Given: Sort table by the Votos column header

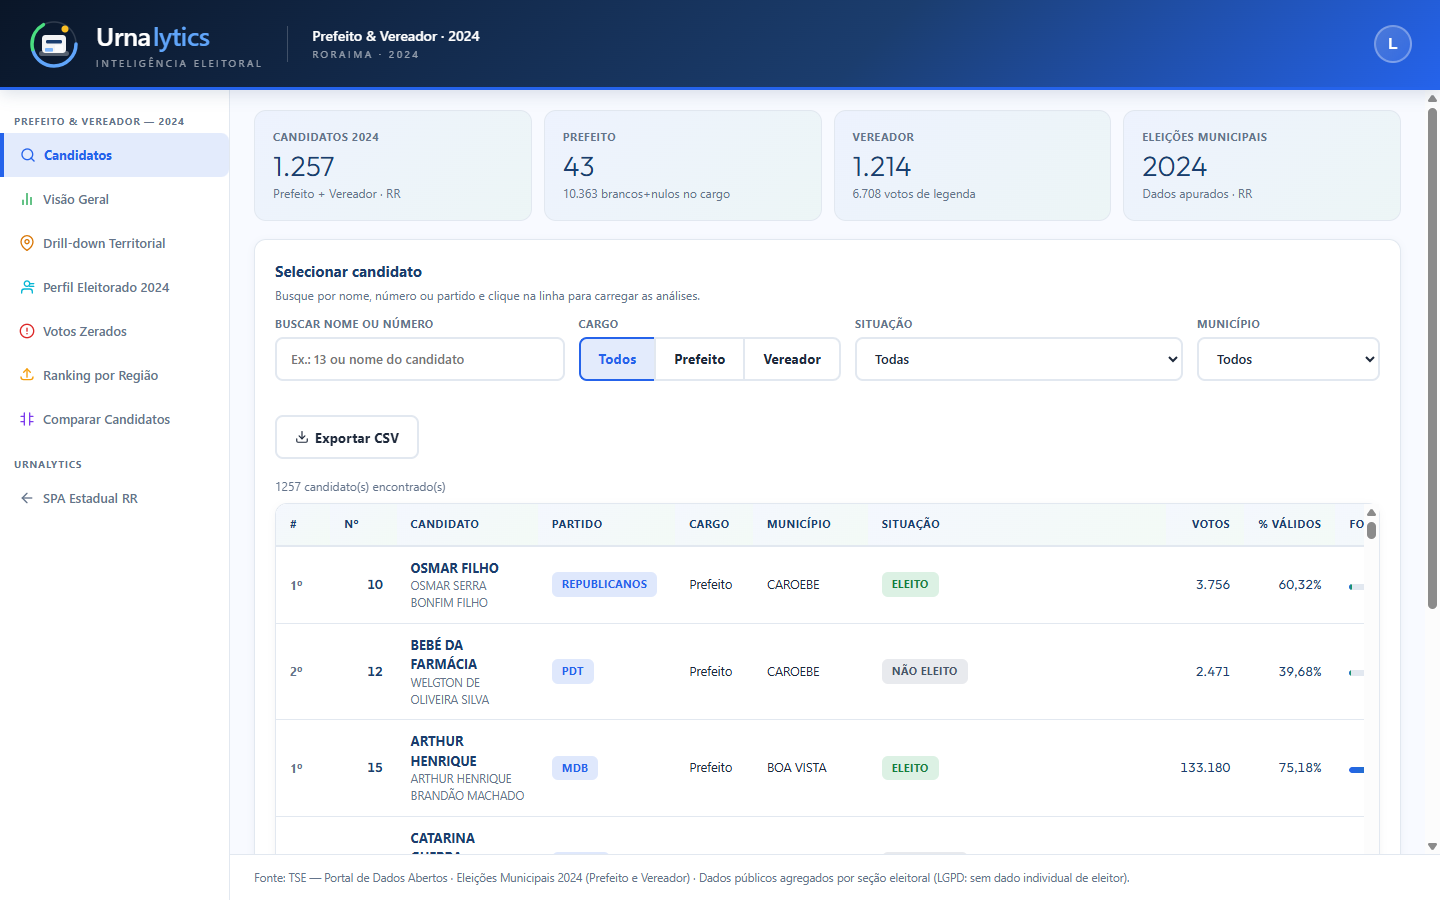Looking at the screenshot, I should [x=1210, y=524].
